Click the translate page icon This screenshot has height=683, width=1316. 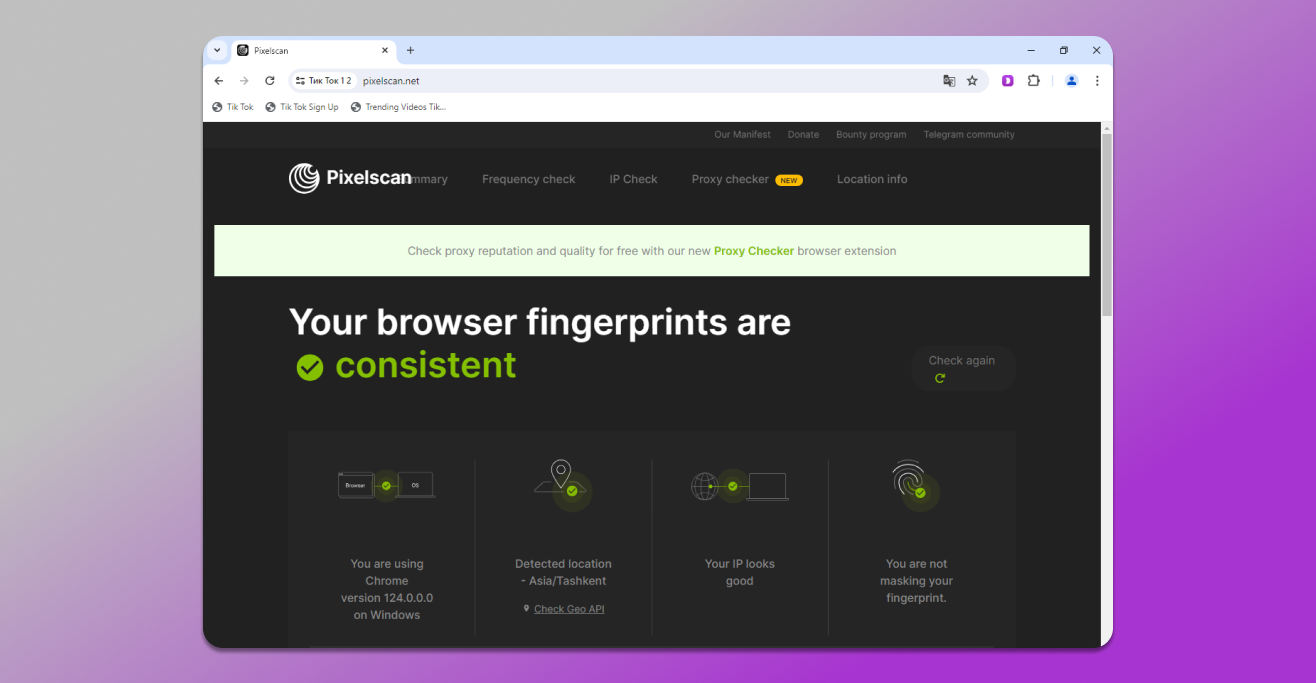pyautogui.click(x=949, y=81)
